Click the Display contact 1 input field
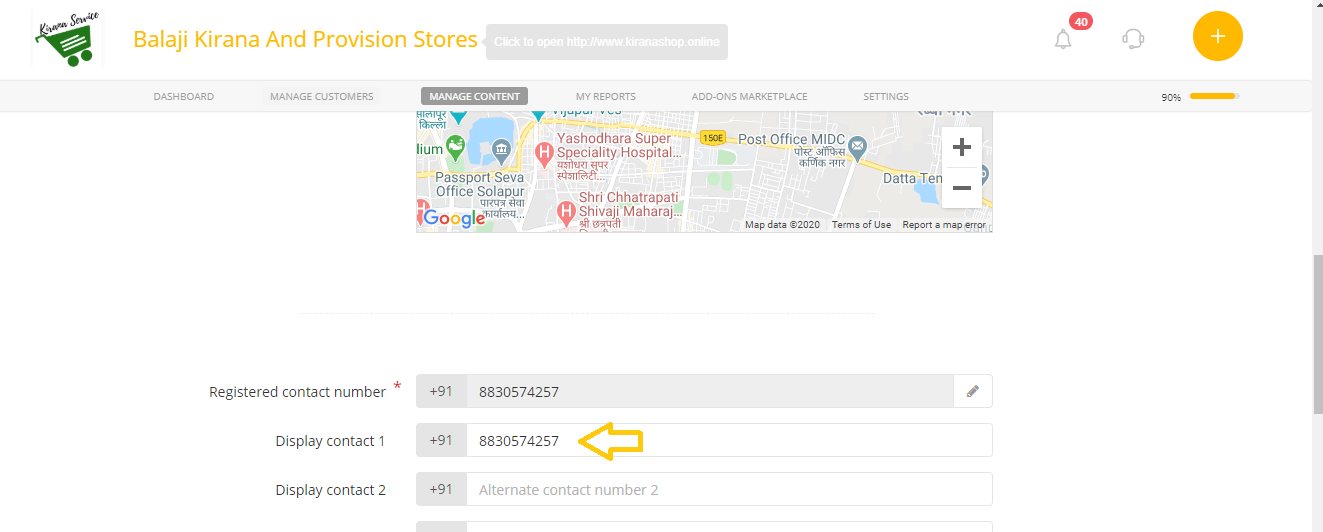 coord(729,440)
